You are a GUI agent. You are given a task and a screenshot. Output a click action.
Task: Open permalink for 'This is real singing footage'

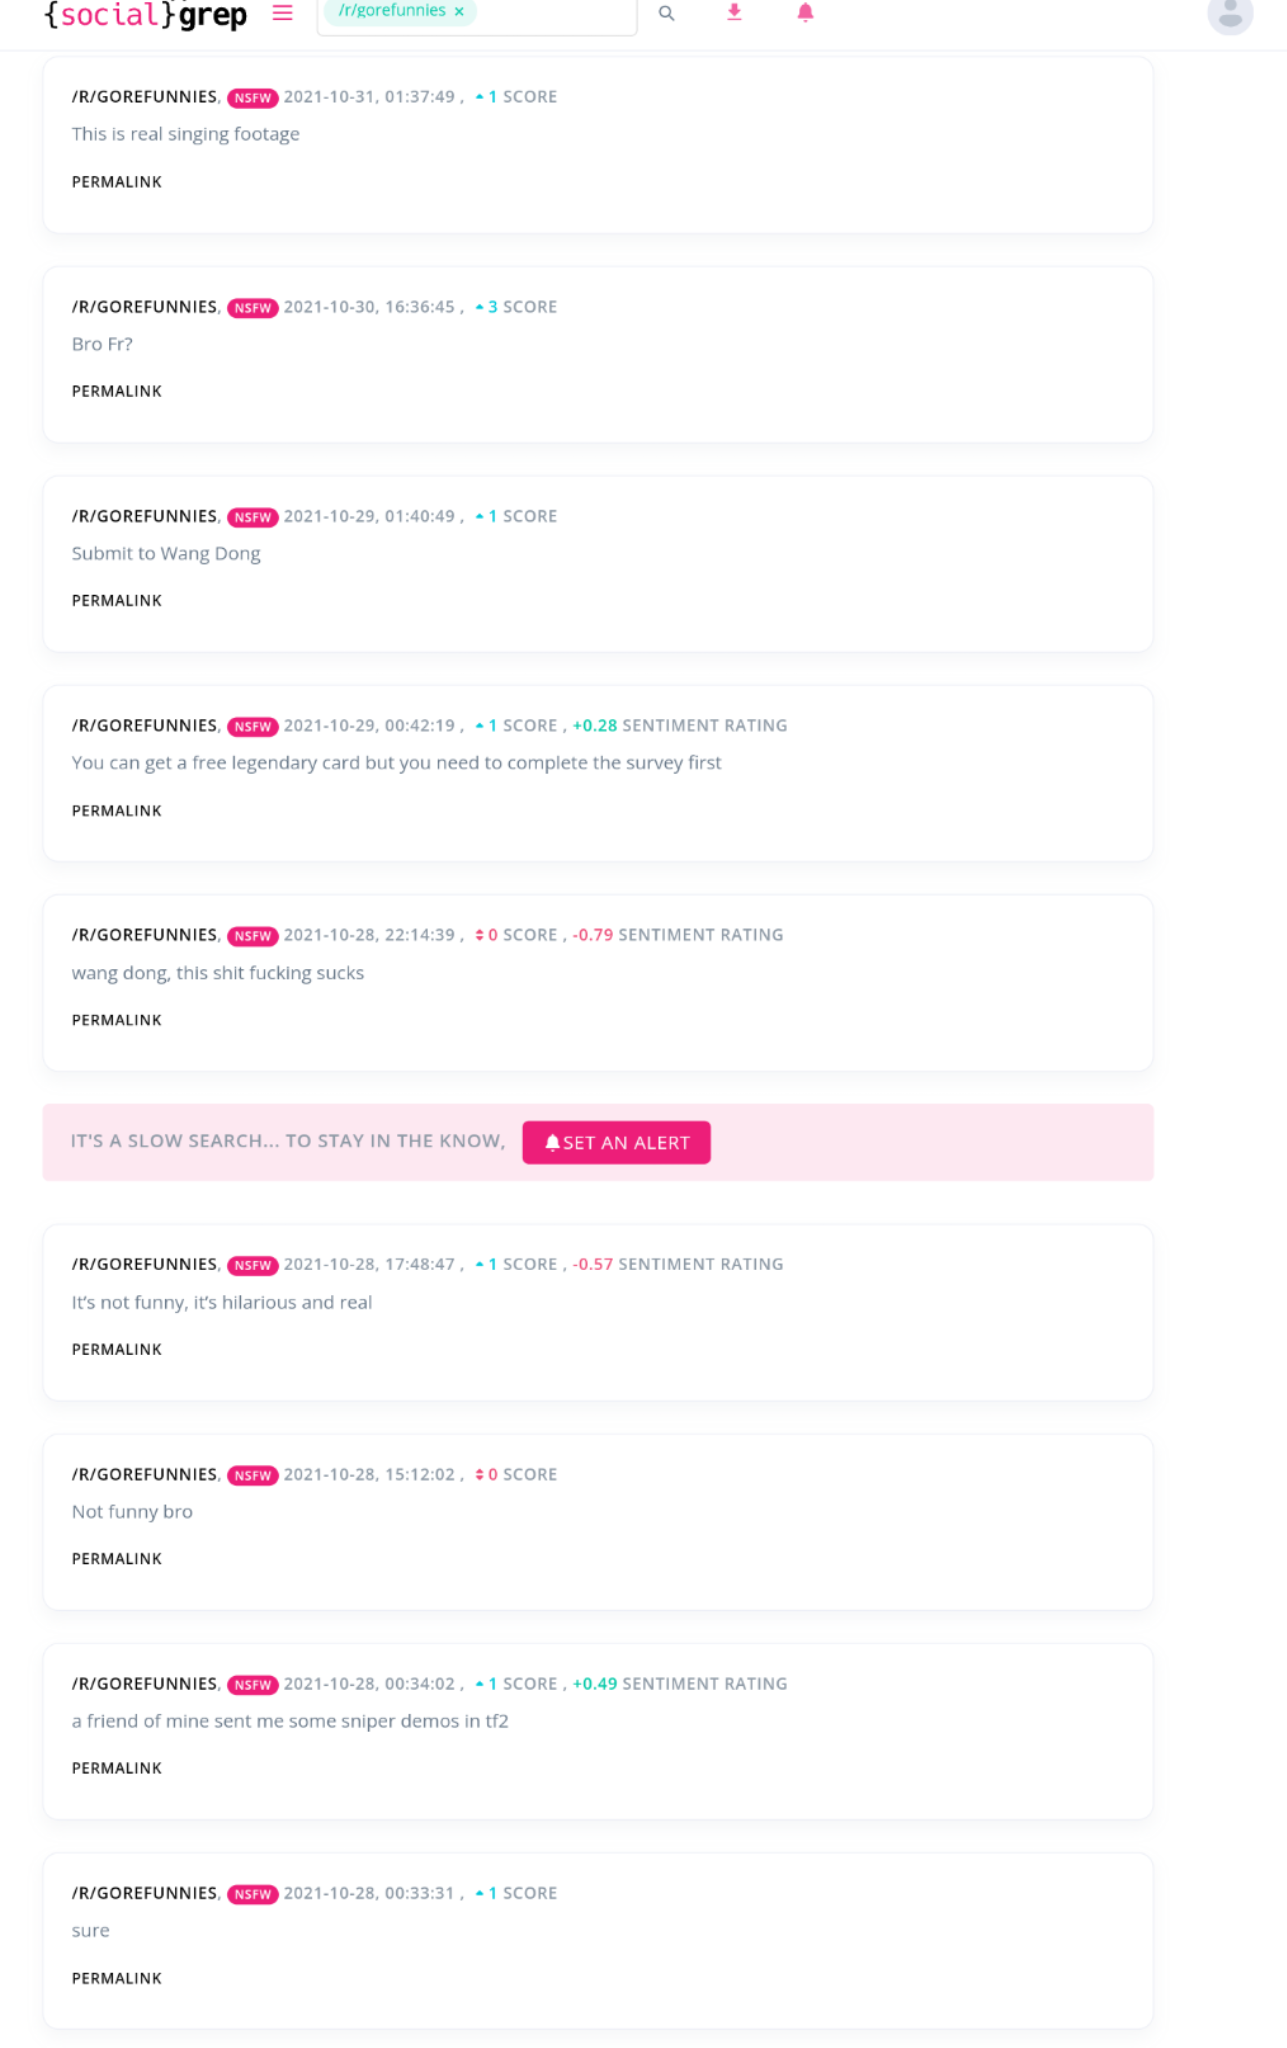[x=117, y=182]
